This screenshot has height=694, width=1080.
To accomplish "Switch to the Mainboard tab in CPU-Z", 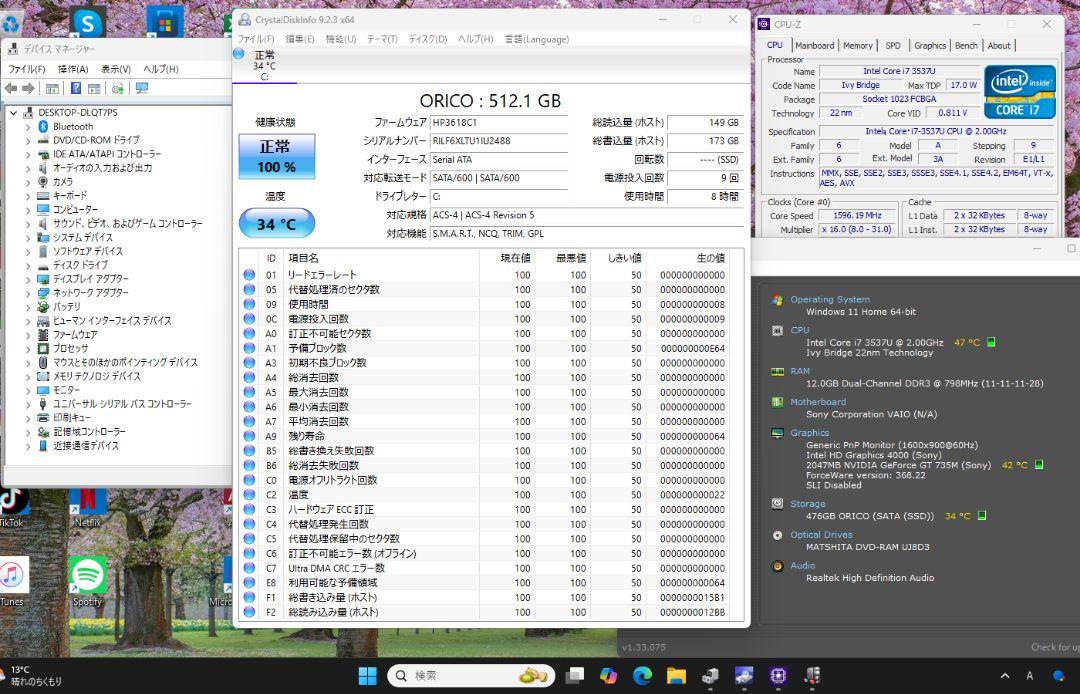I will tap(814, 45).
